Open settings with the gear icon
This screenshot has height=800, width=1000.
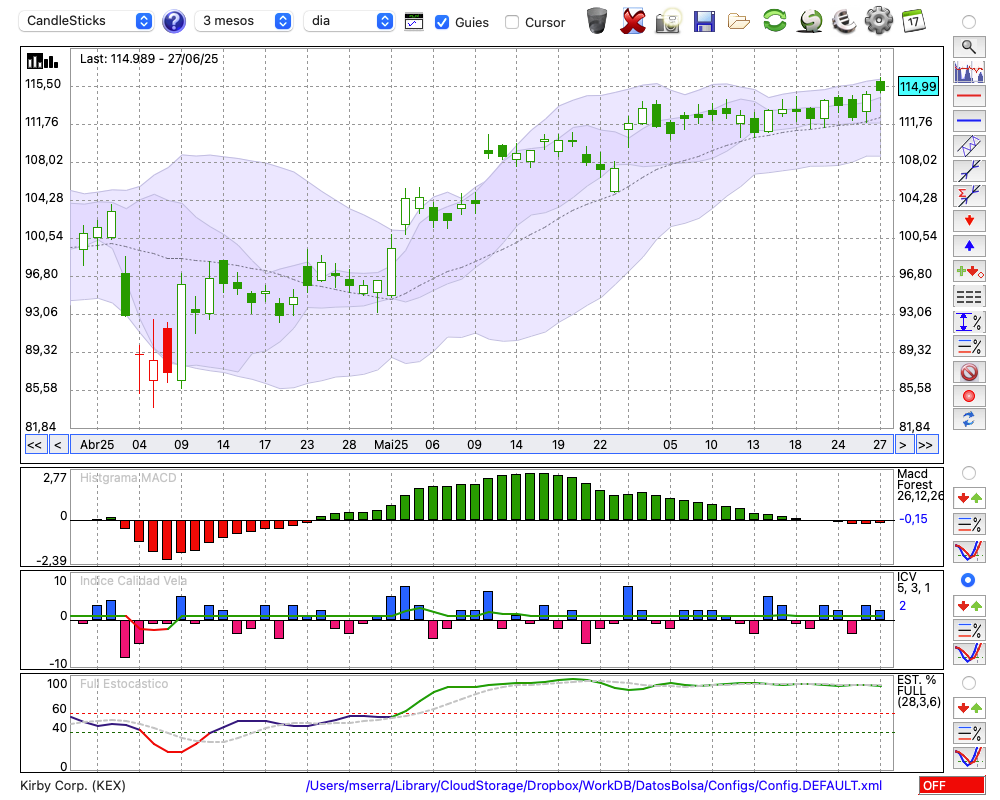pyautogui.click(x=879, y=20)
